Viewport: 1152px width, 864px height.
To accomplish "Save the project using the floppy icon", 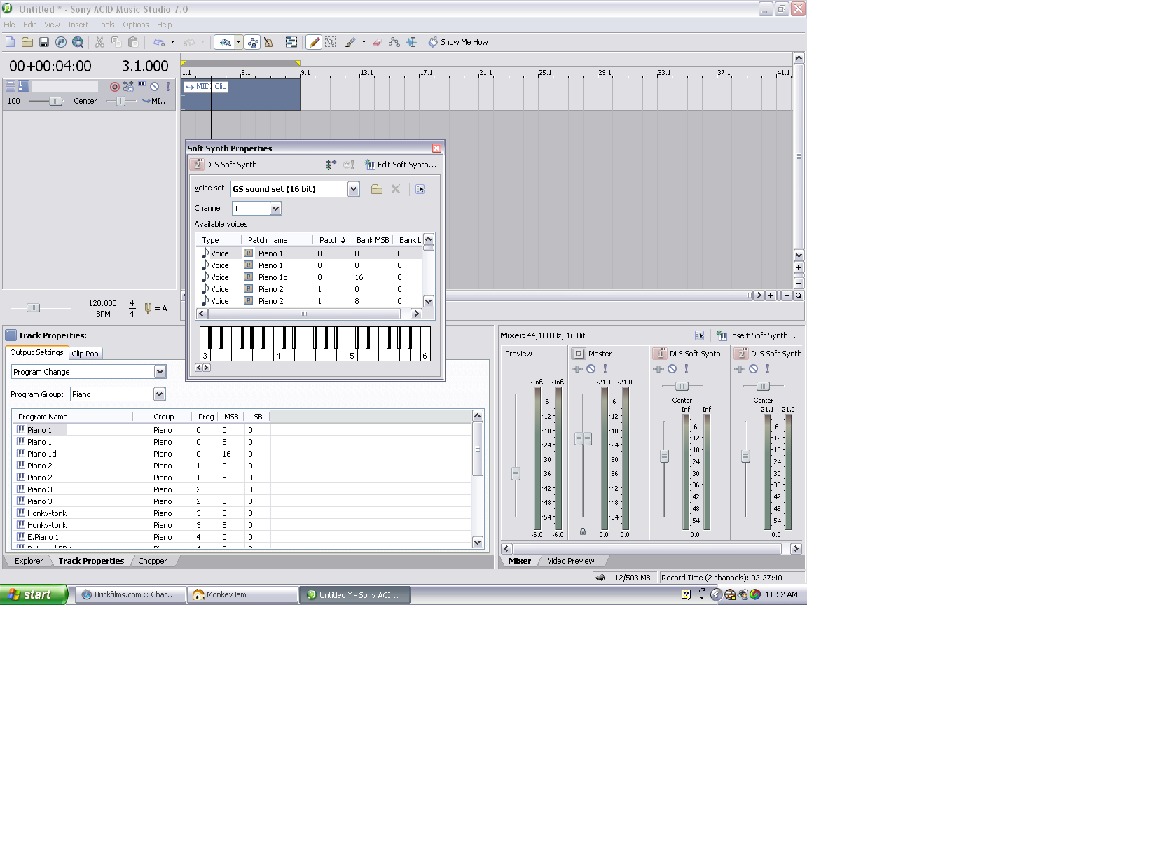I will (x=43, y=42).
